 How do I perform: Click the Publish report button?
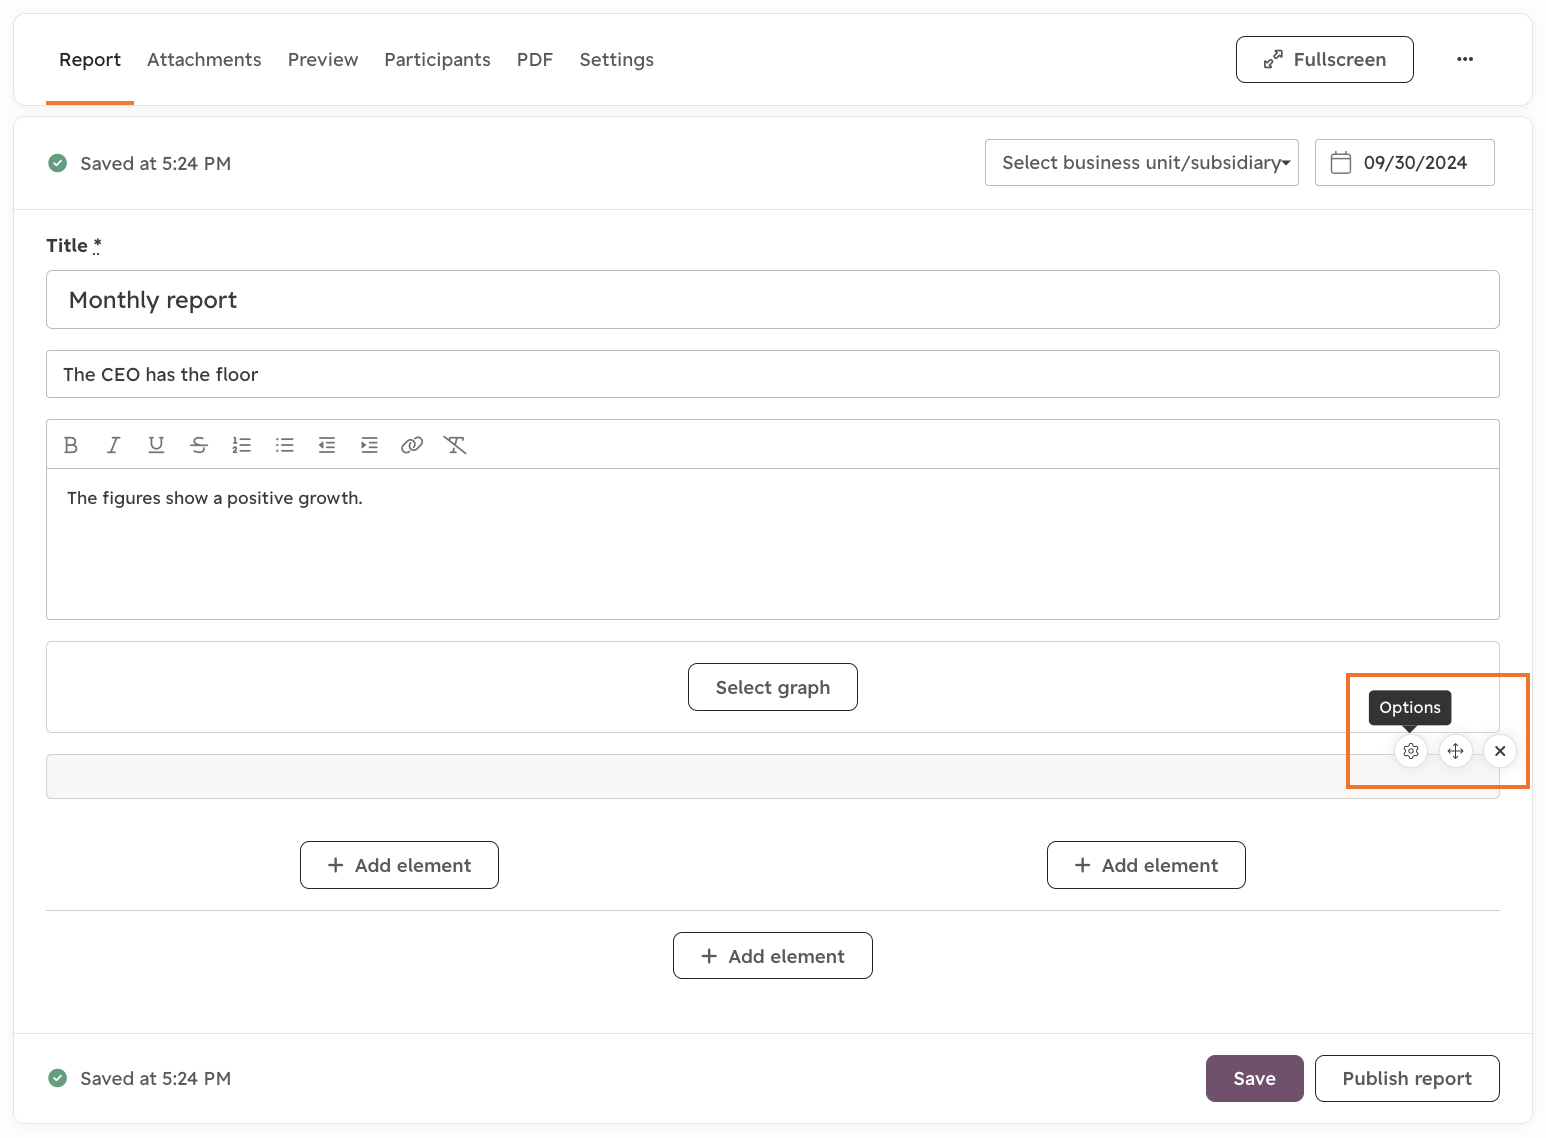(x=1407, y=1079)
